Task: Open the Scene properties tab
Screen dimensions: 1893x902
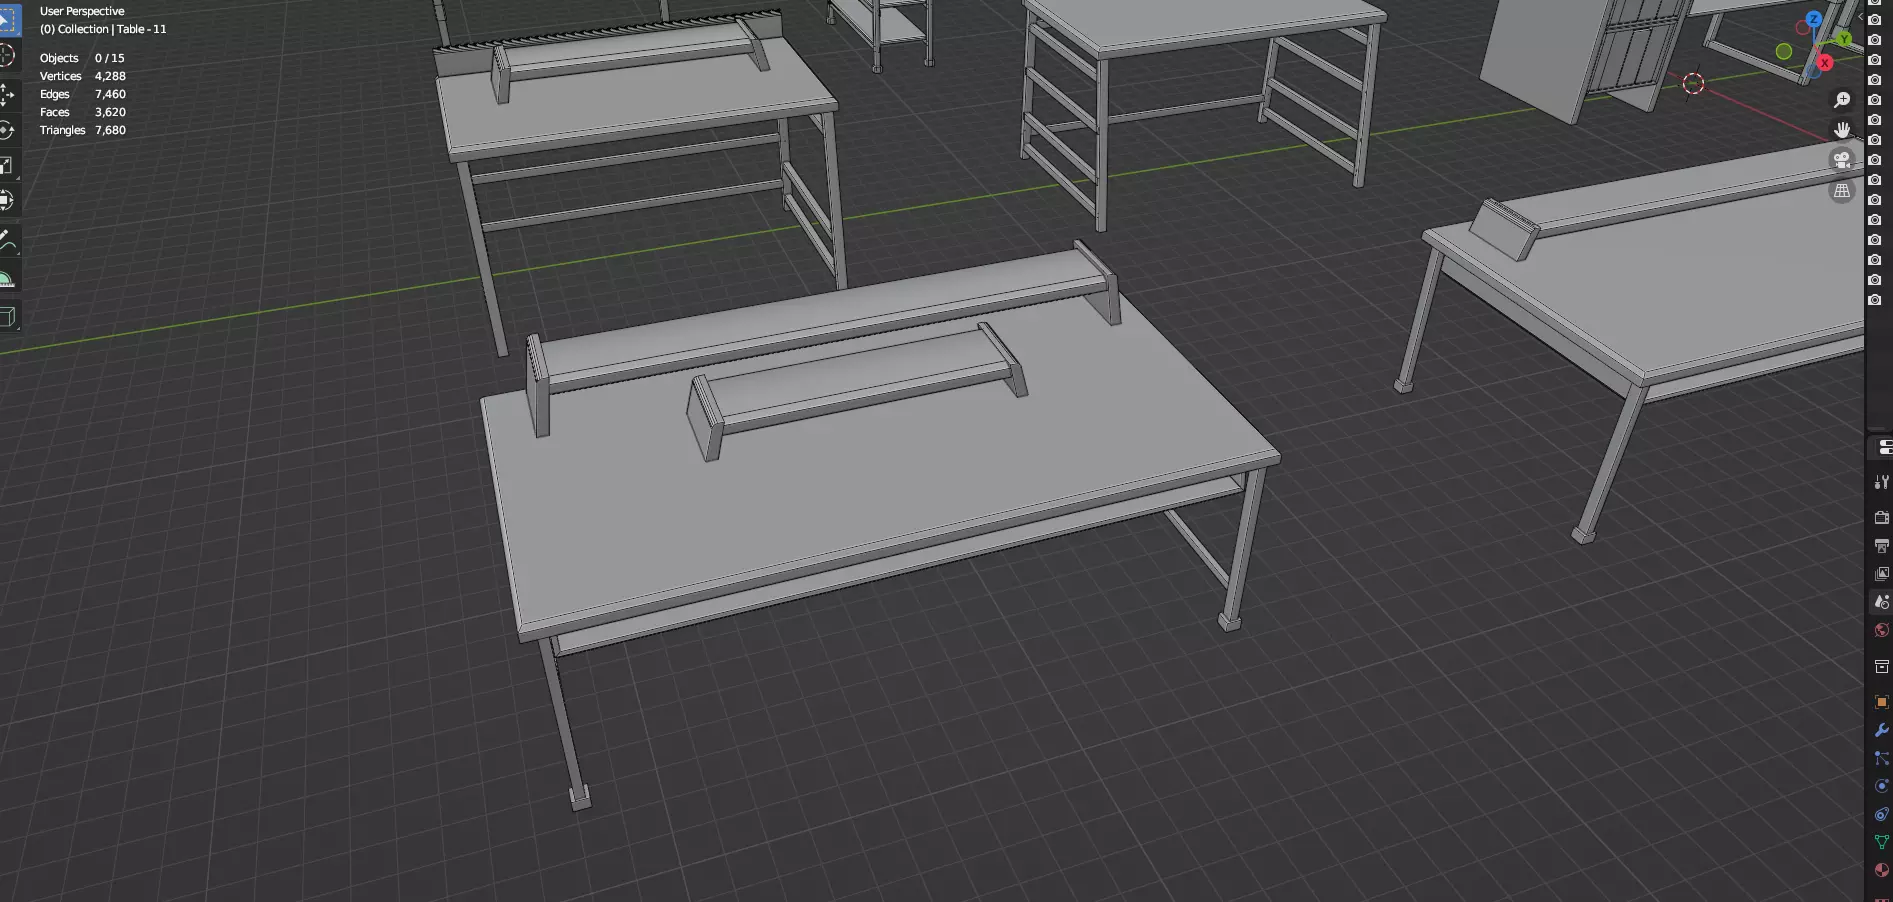Action: click(x=1881, y=602)
